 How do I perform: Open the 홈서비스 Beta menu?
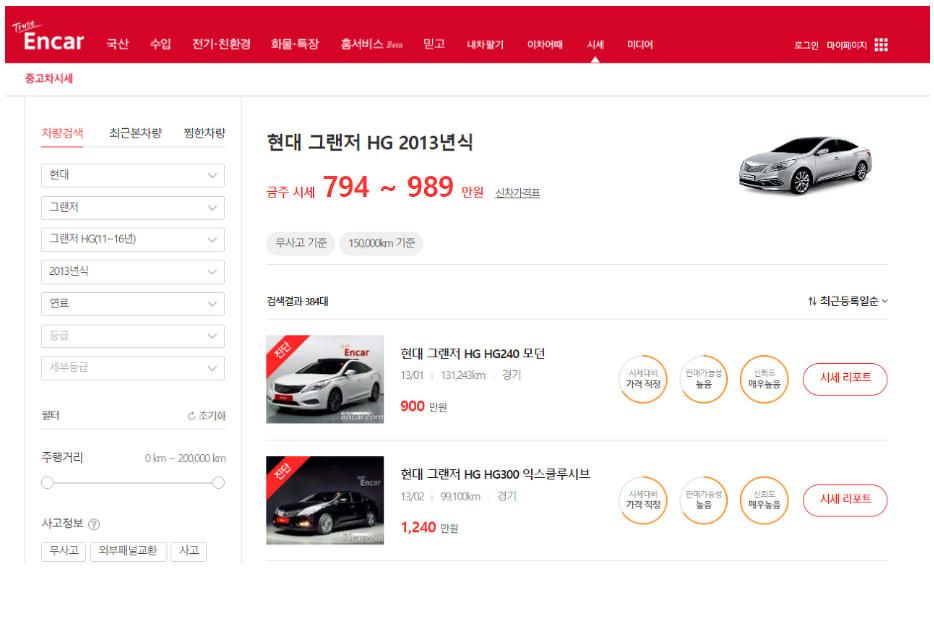372,44
